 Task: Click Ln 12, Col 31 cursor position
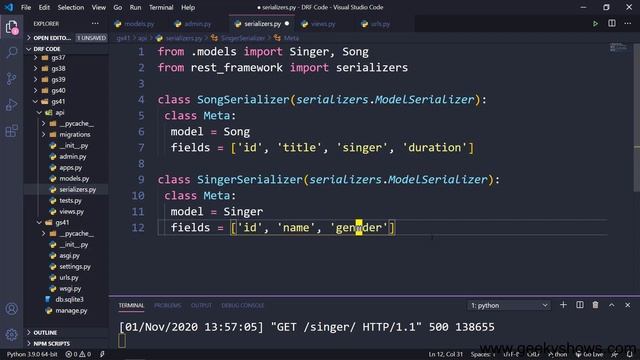pyautogui.click(x=445, y=354)
